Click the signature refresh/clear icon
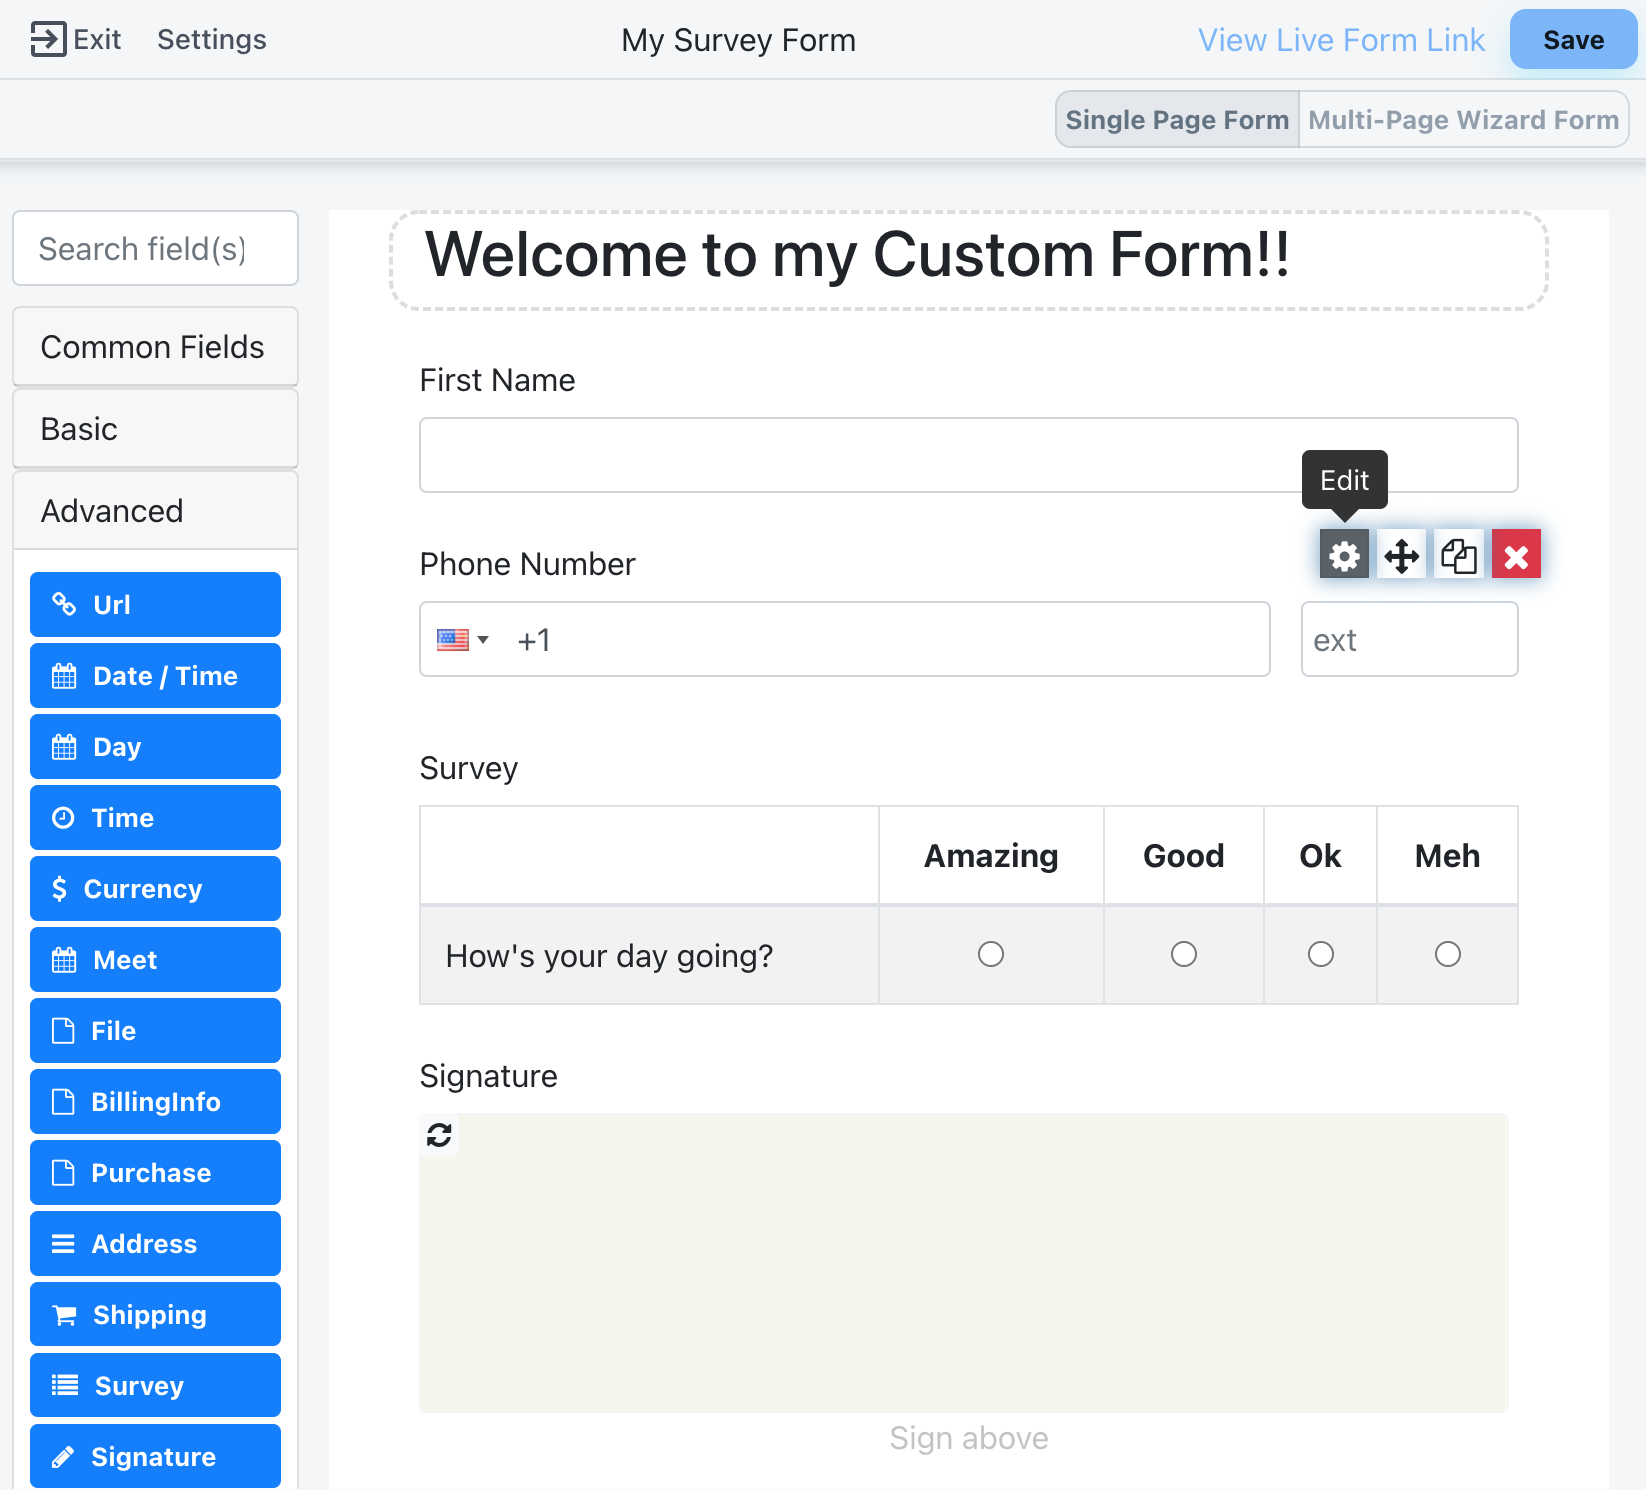 pyautogui.click(x=439, y=1135)
